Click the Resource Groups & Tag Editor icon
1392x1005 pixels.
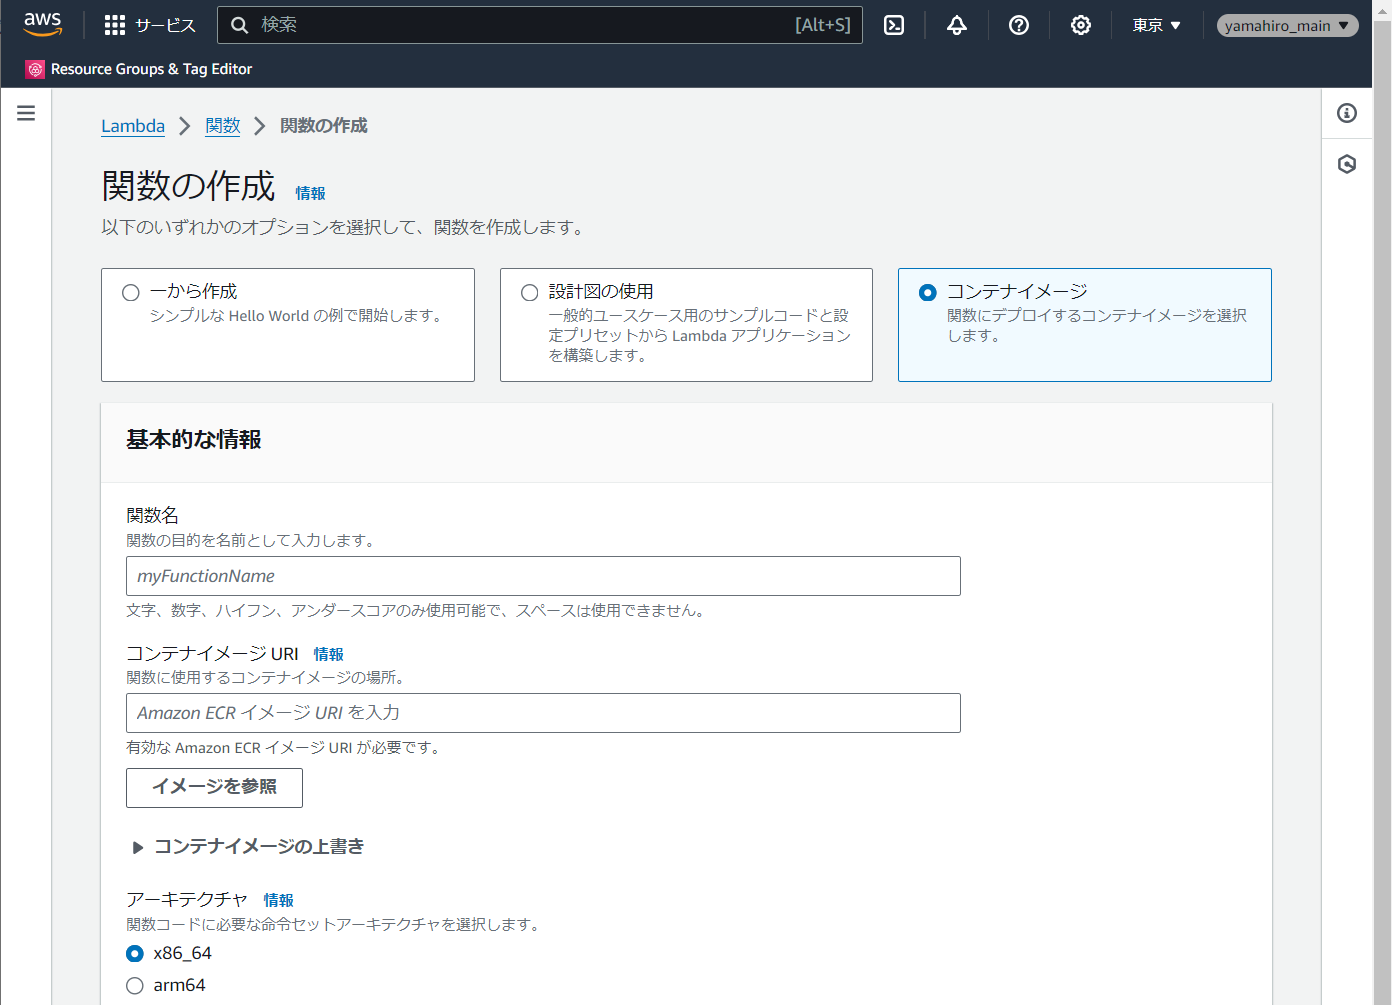tap(34, 69)
